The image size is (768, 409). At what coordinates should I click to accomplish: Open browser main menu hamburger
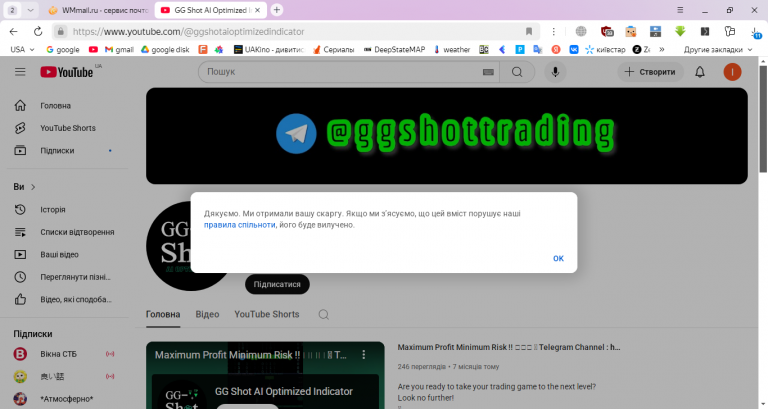[x=680, y=10]
